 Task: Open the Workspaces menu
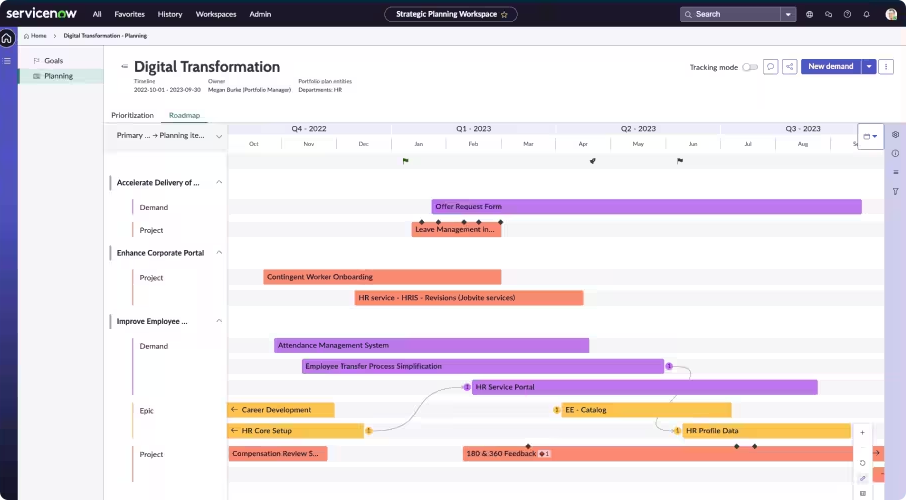[x=216, y=14]
